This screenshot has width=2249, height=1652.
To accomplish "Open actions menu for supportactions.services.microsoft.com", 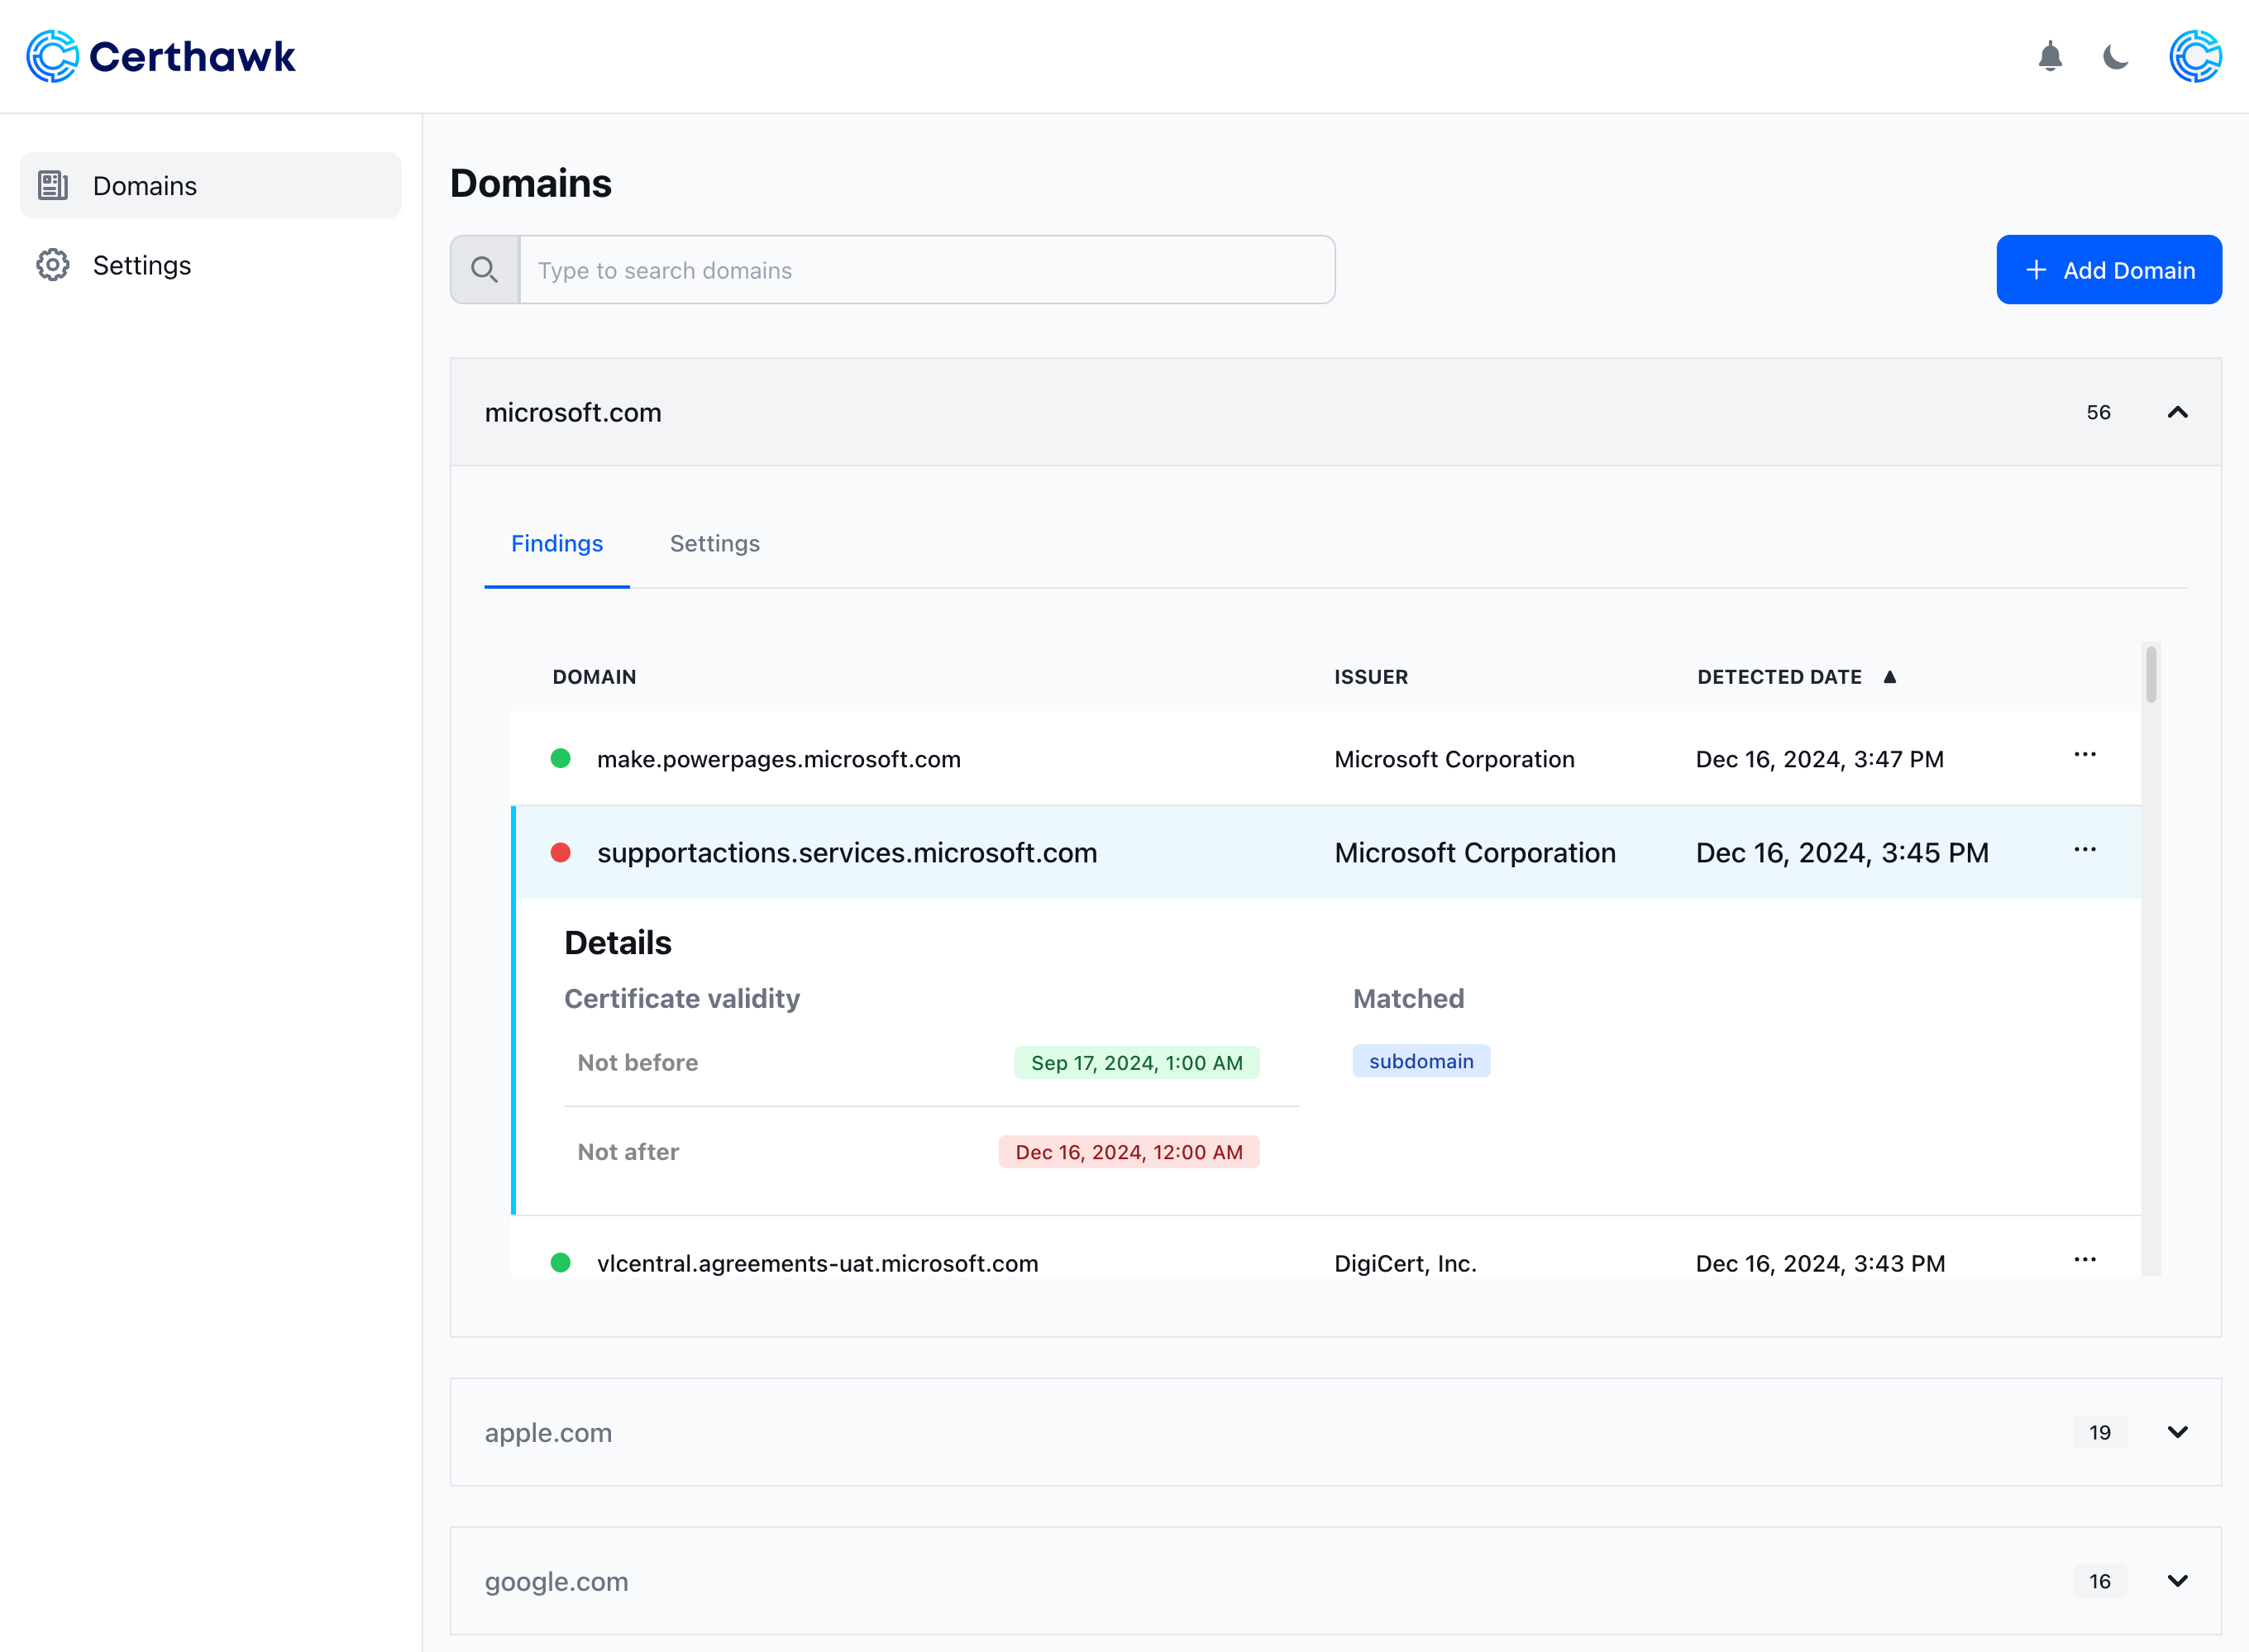I will [2084, 850].
